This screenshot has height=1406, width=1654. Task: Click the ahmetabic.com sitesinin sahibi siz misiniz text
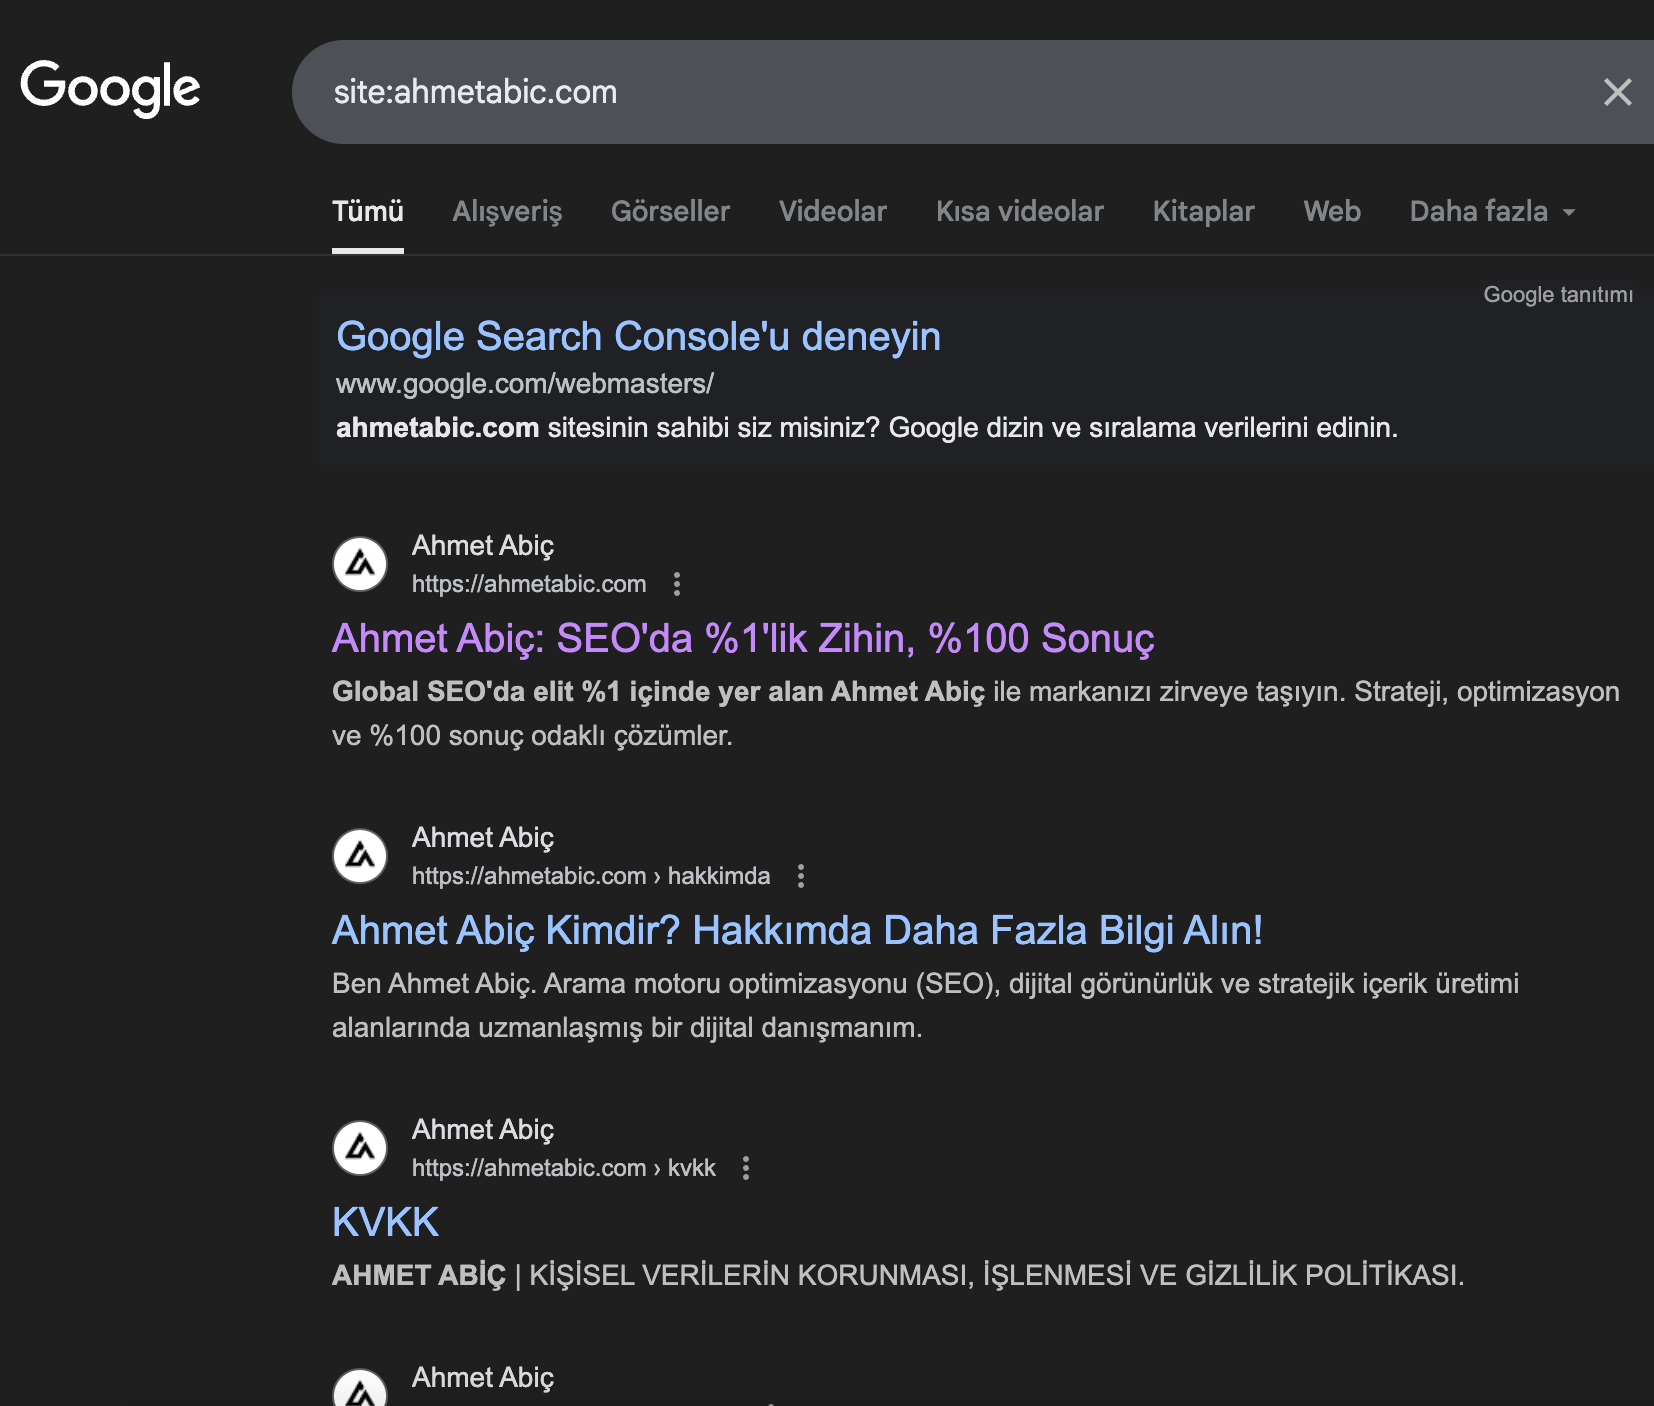tap(867, 428)
